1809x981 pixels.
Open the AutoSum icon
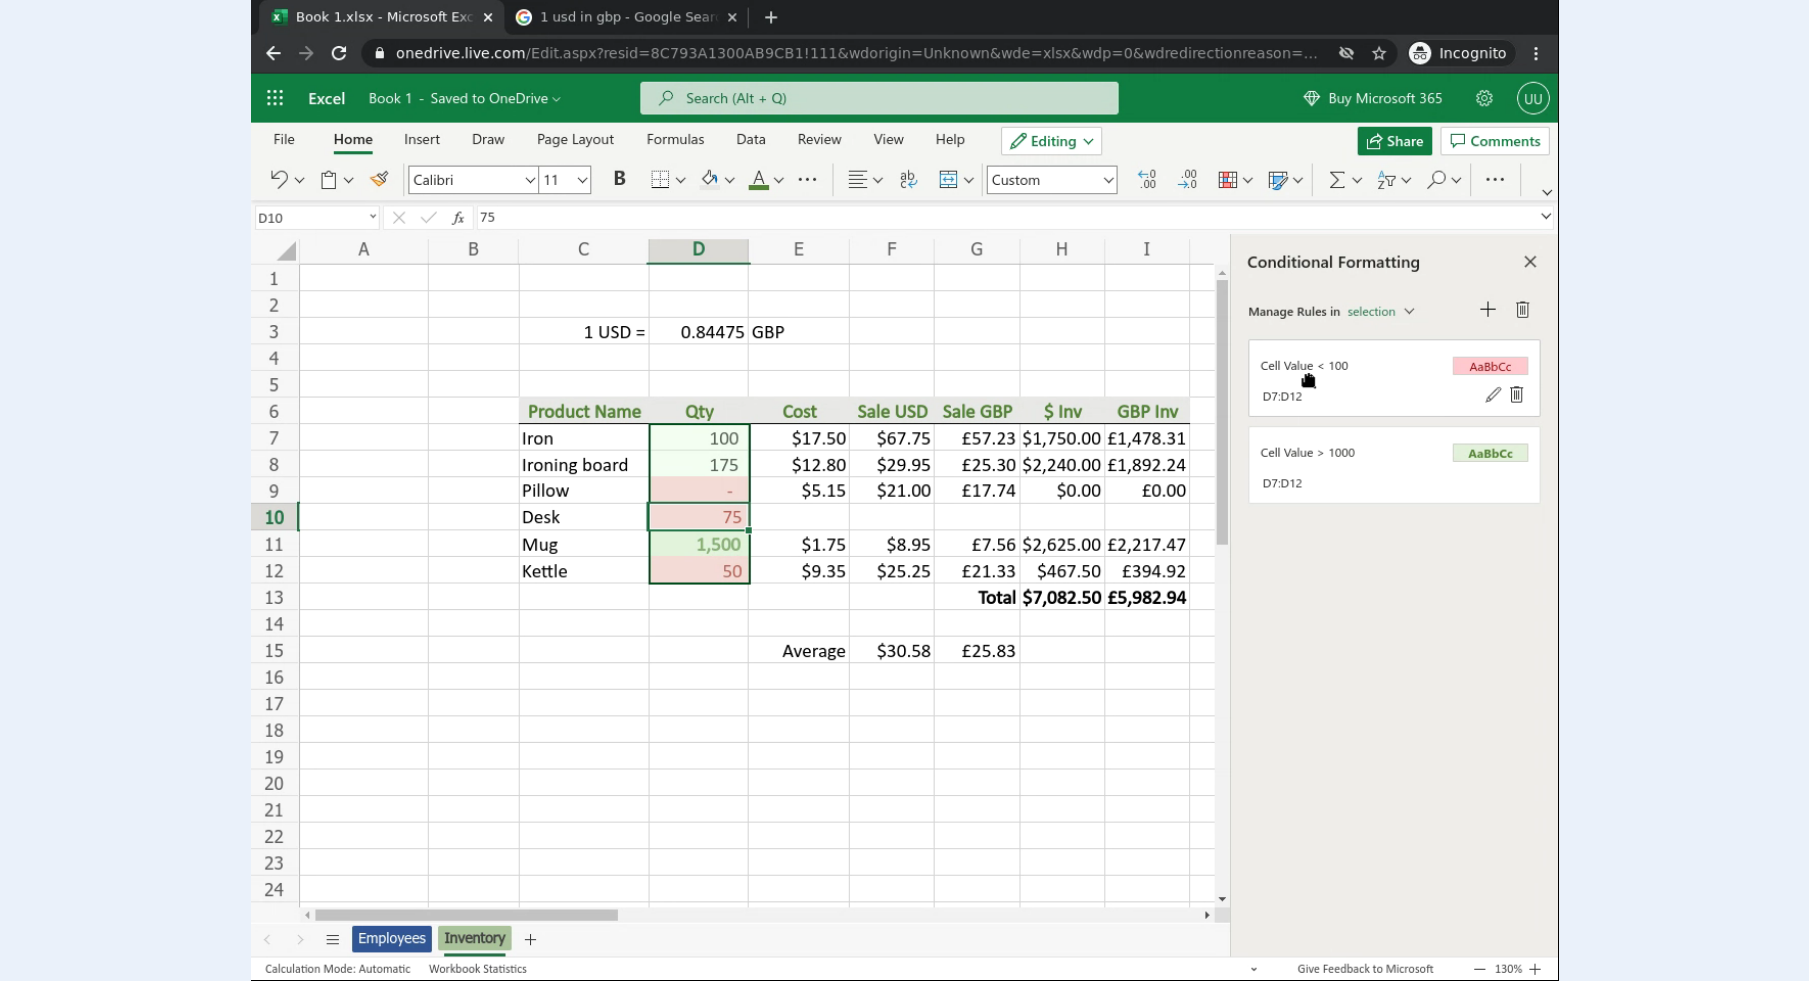point(1339,180)
